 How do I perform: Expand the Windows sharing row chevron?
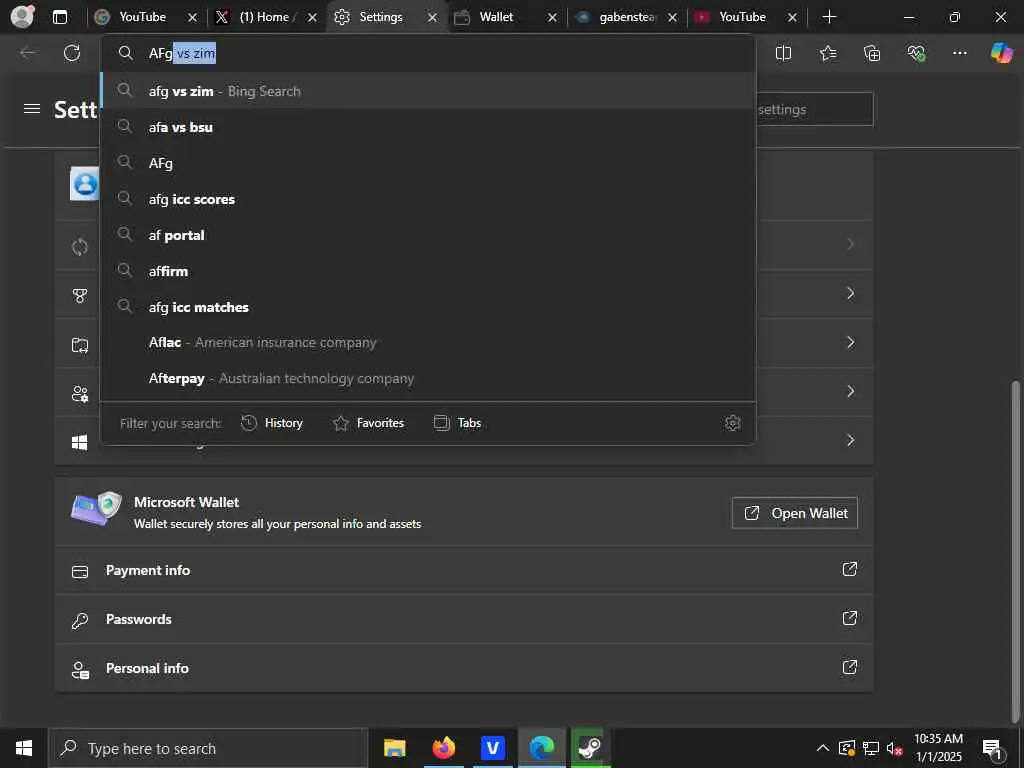[850, 440]
